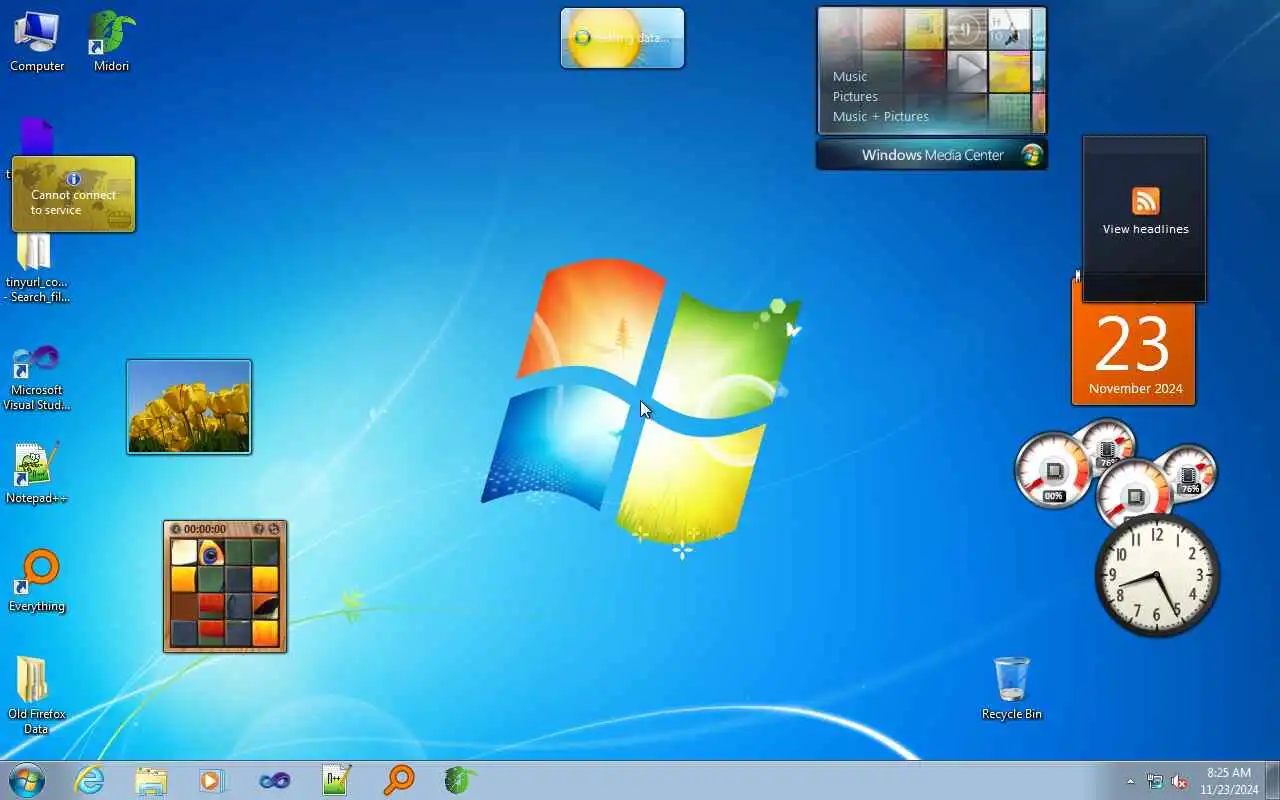Click the 'November 2024' calendar label
The image size is (1280, 800).
click(1135, 388)
